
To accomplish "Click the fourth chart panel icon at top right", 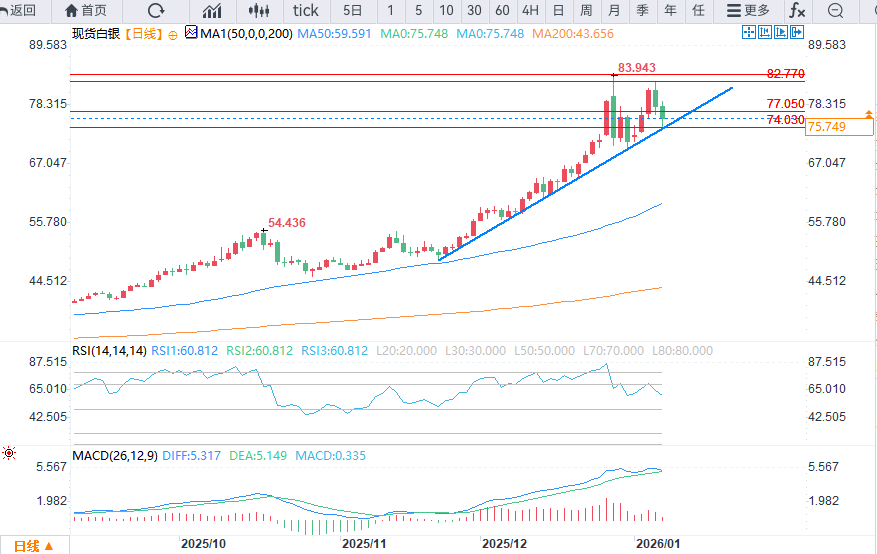I will [x=797, y=32].
